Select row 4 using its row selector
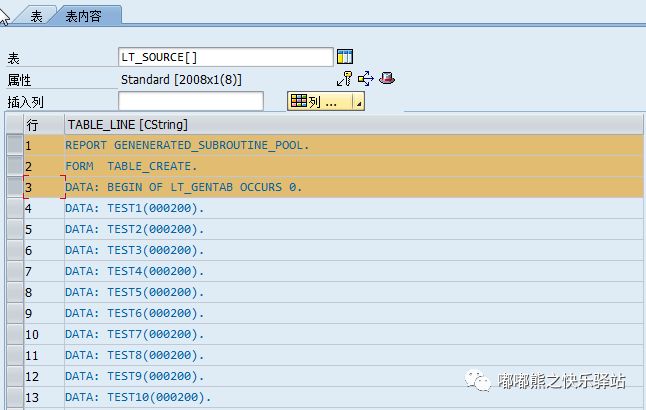 click(15, 208)
